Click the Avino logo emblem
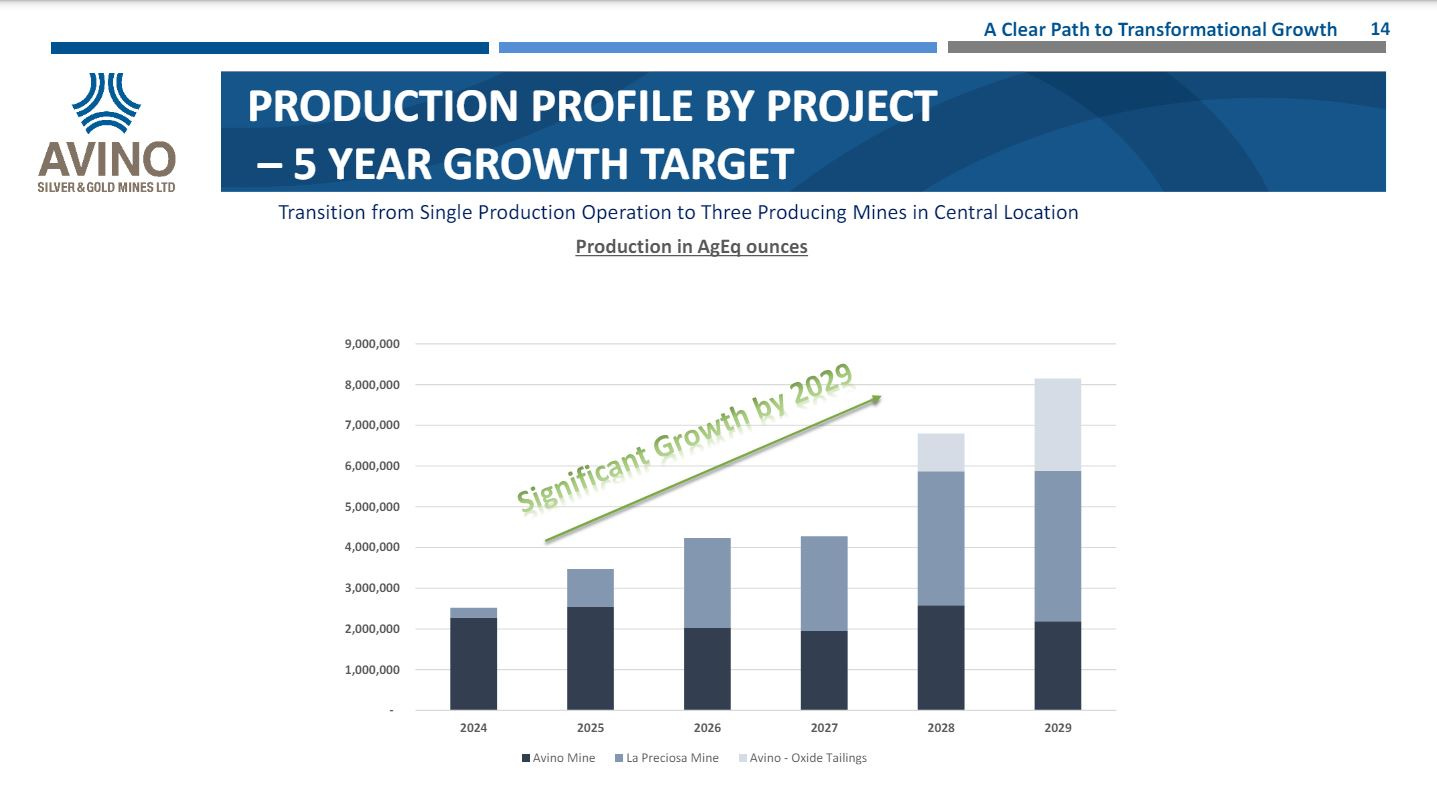The height and width of the screenshot is (793, 1437). pyautogui.click(x=107, y=104)
